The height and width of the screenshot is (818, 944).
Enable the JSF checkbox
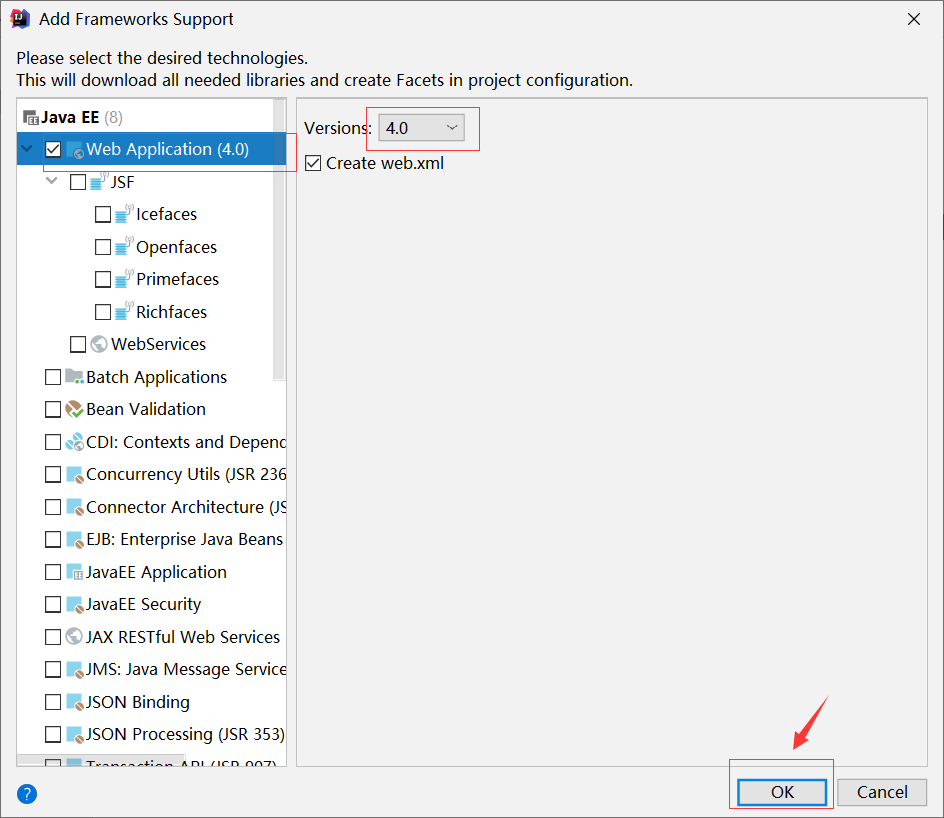78,182
